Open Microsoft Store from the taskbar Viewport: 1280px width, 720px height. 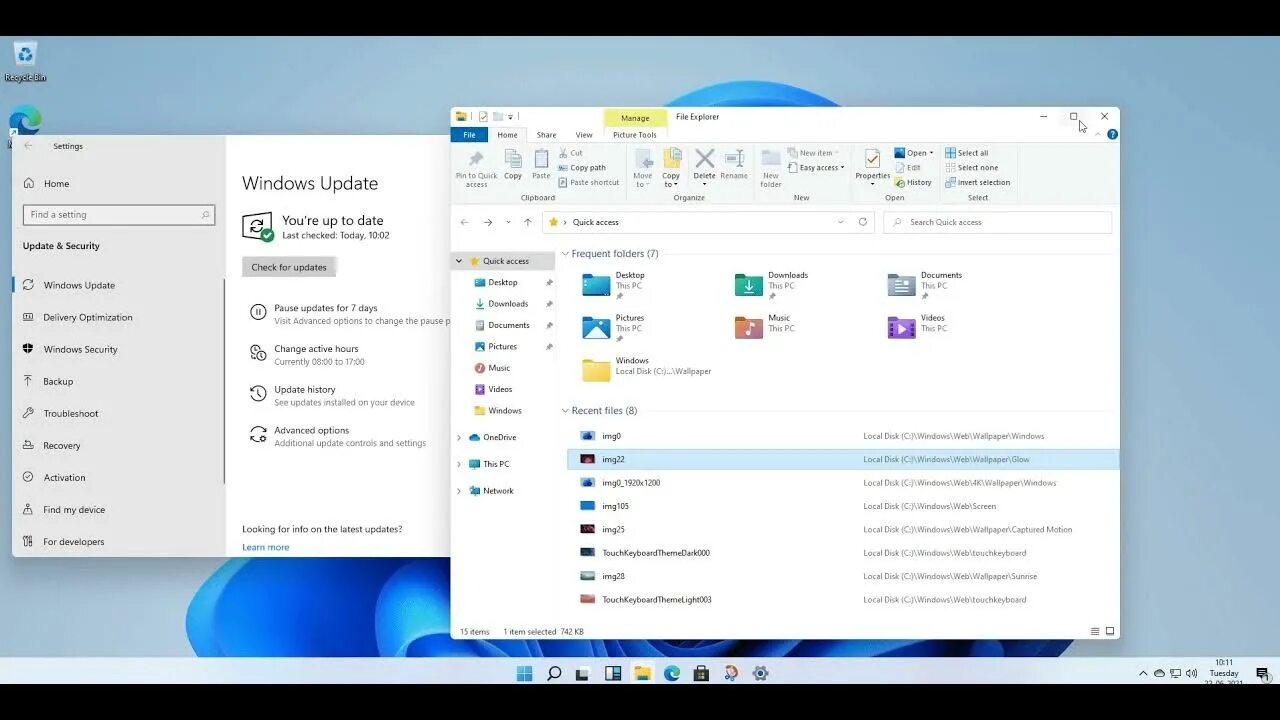(701, 673)
